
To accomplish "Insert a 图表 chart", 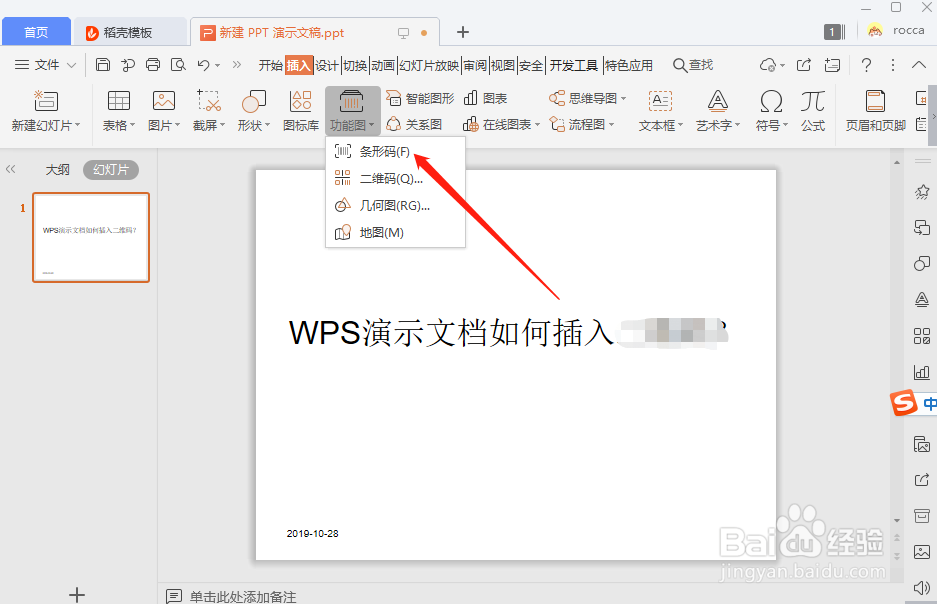I will [485, 98].
